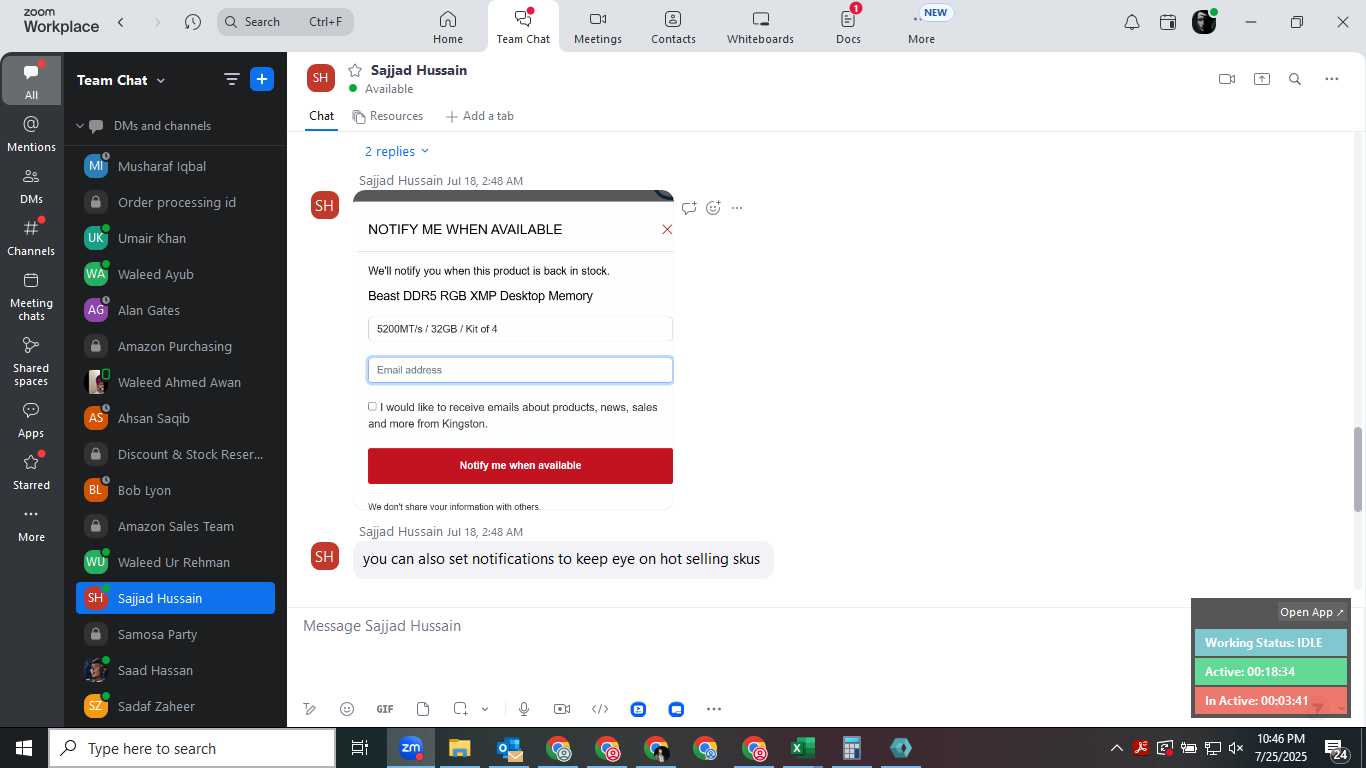Attach a file using the file icon

423,709
